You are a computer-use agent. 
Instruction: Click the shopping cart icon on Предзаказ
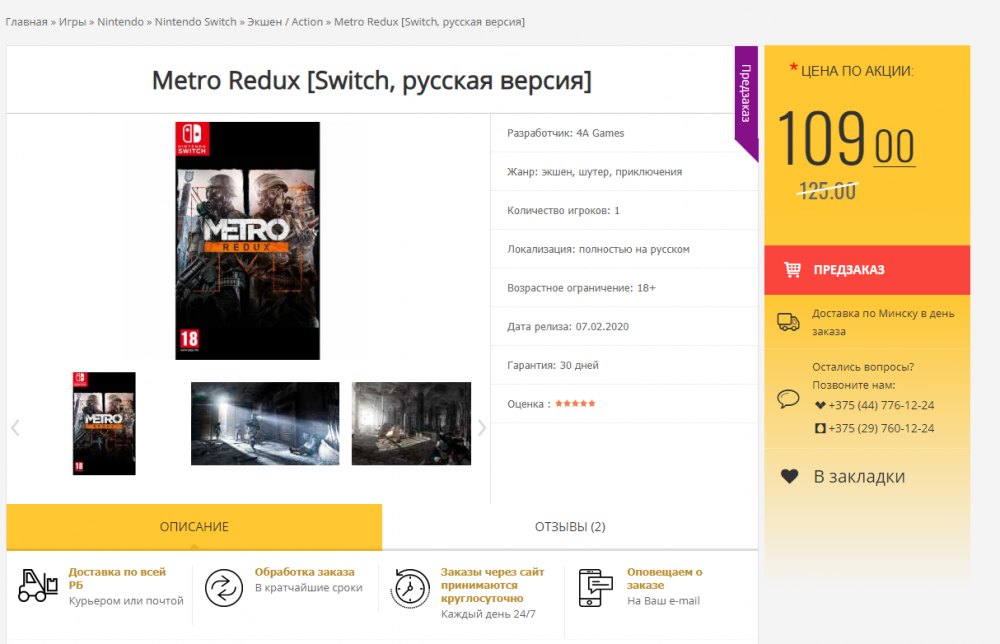pyautogui.click(x=792, y=270)
